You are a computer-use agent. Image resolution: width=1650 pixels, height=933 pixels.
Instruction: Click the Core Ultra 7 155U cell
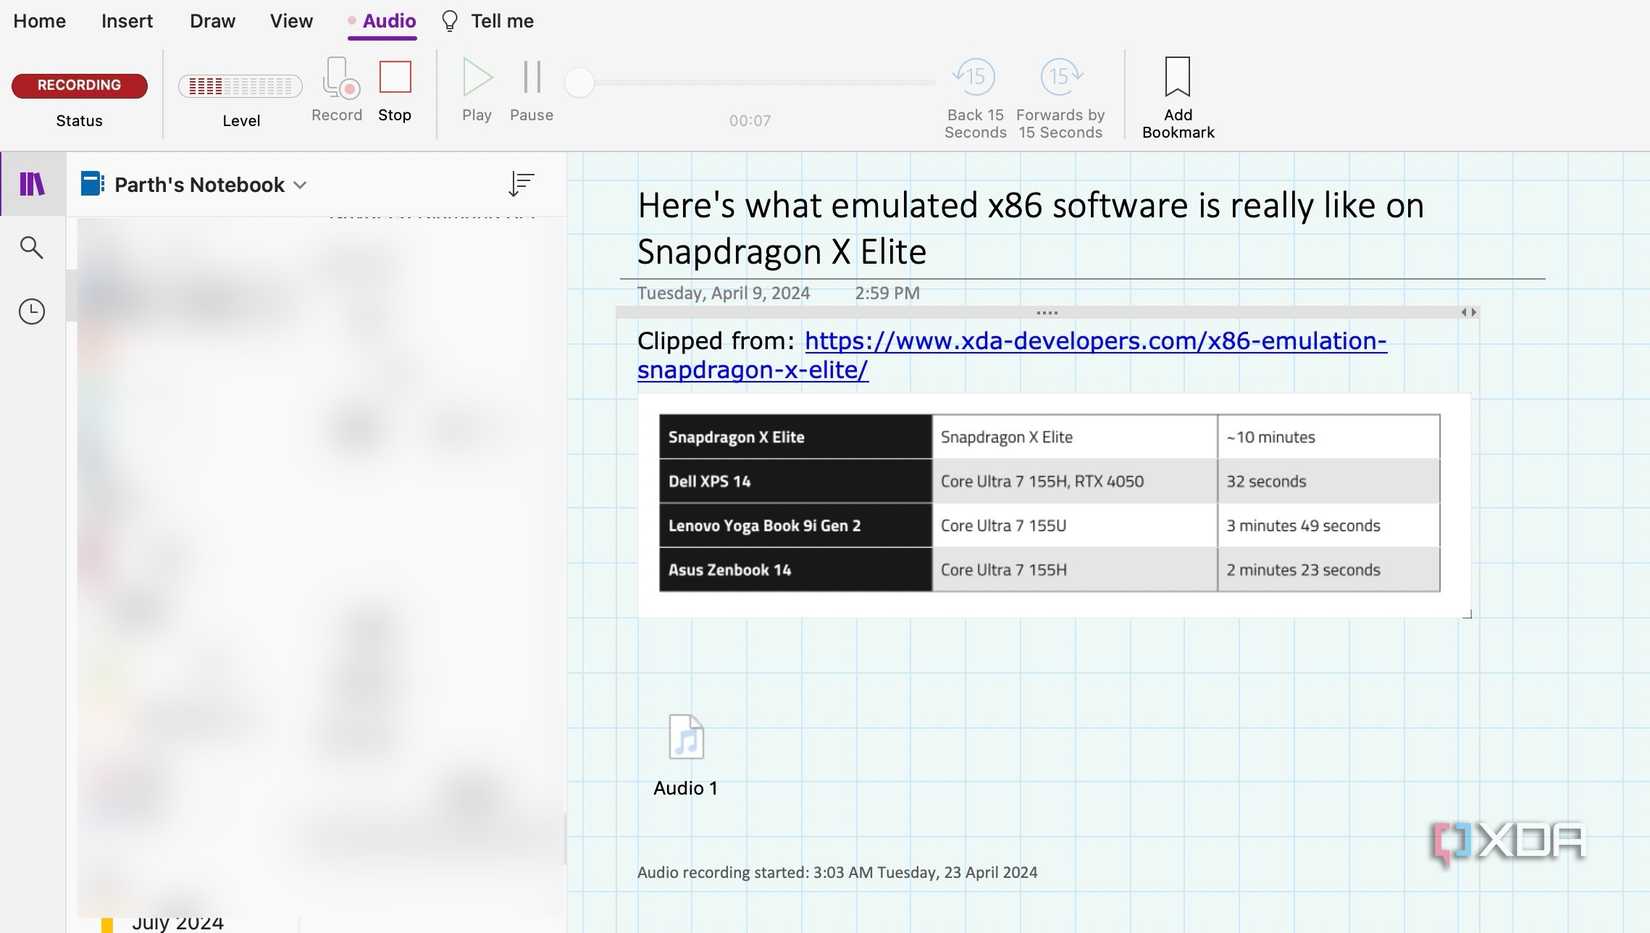pyautogui.click(x=1075, y=525)
